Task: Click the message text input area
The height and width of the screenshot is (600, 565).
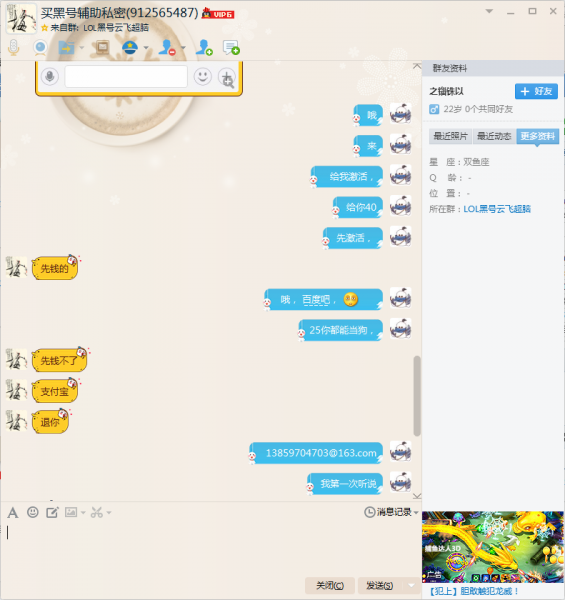Action: pyautogui.click(x=210, y=547)
